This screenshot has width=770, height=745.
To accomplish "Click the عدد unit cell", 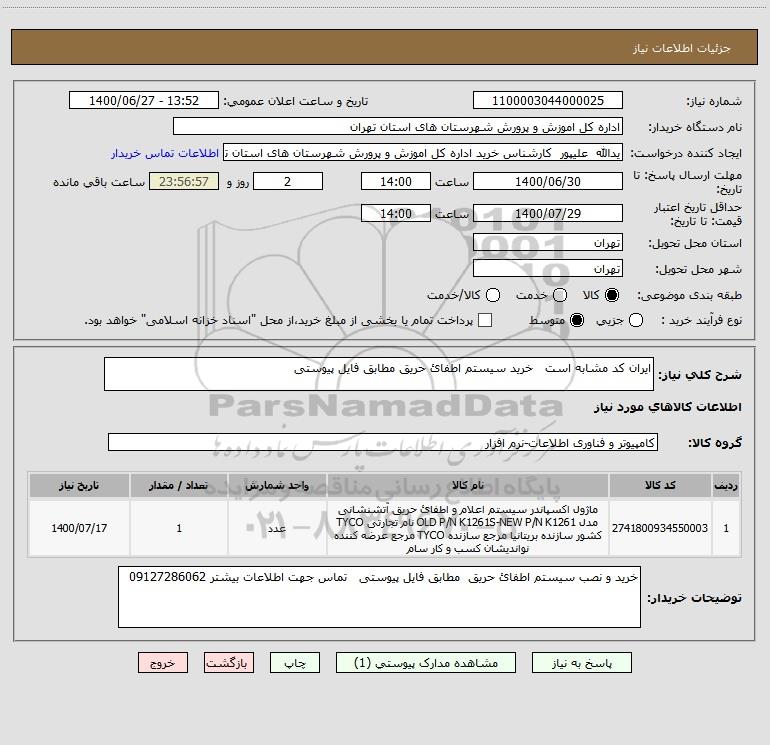I will 277,528.
